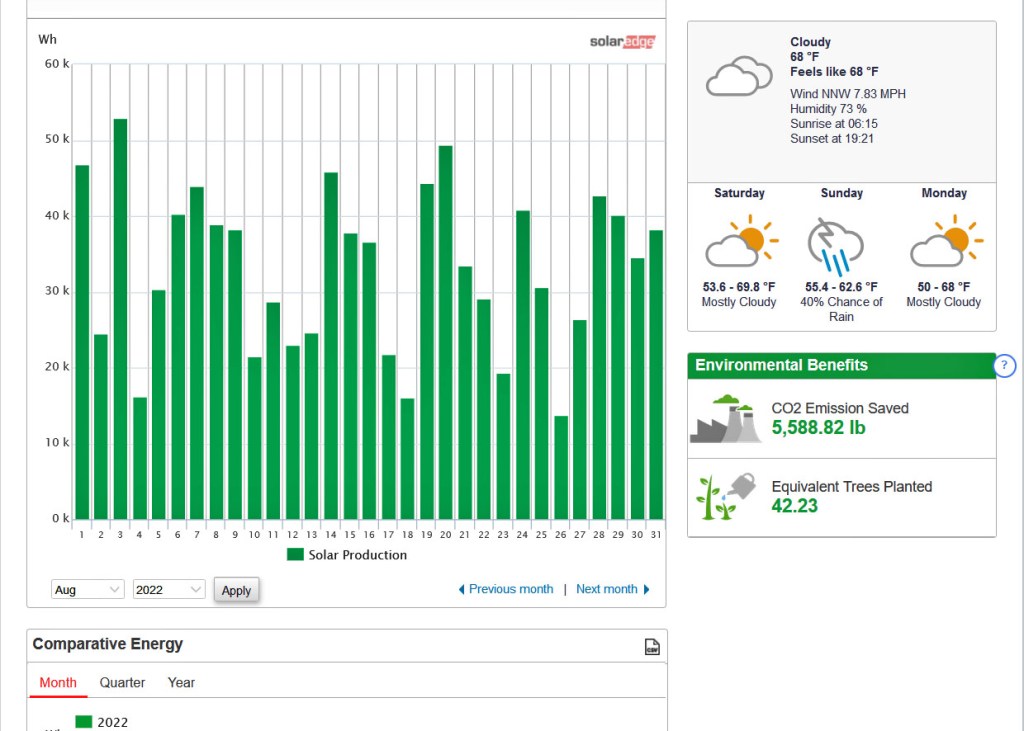Click Saturday's mostly cloudy forecast icon
This screenshot has height=731, width=1024.
[x=740, y=241]
